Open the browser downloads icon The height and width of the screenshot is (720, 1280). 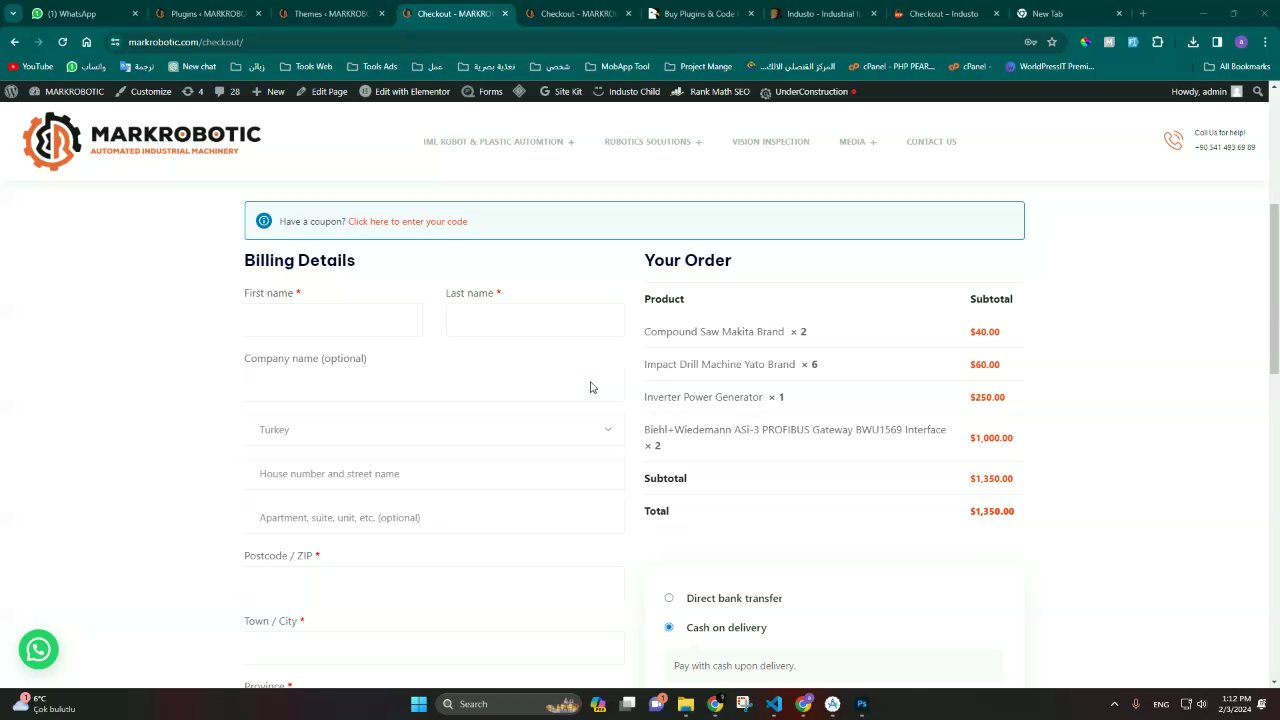(1193, 42)
